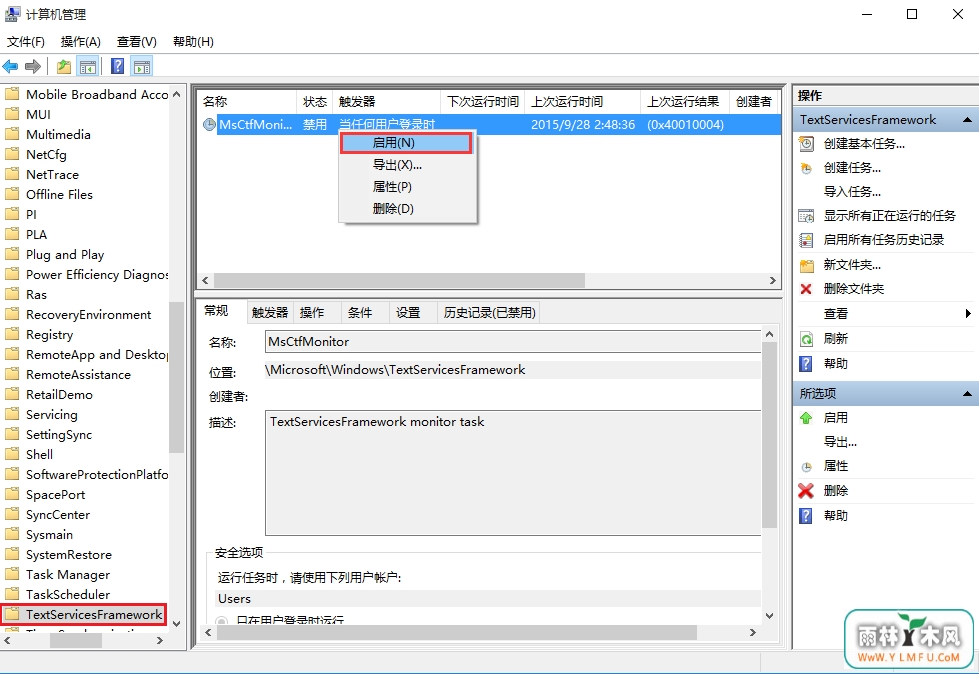Click the 新文件夹 folder icon
Screen dimensions: 979x674
pyautogui.click(x=807, y=265)
